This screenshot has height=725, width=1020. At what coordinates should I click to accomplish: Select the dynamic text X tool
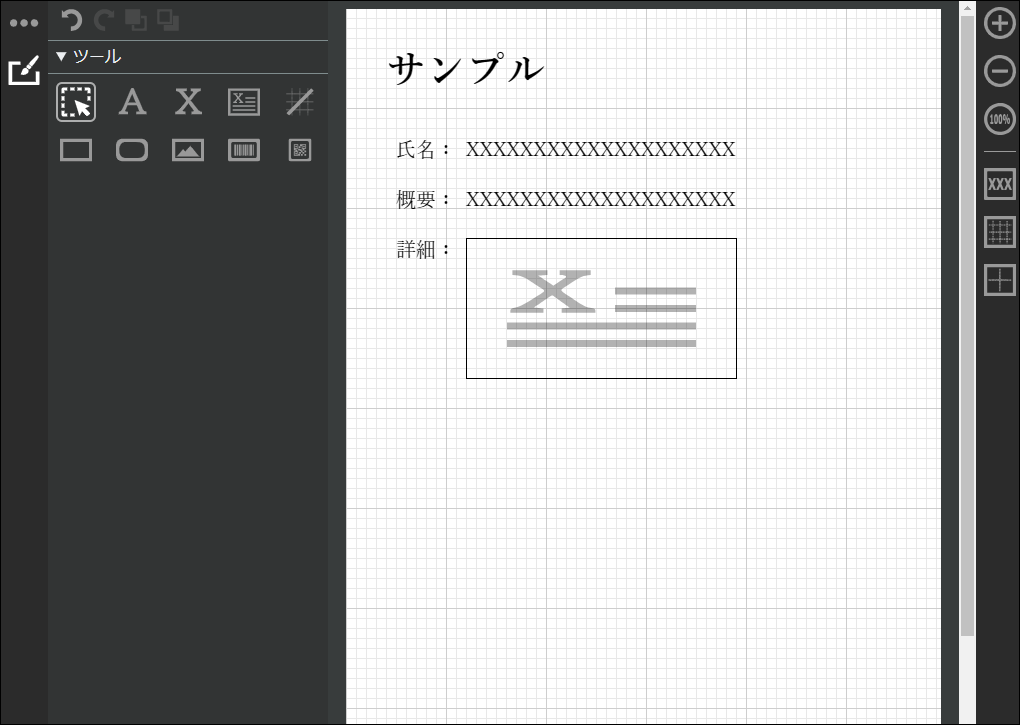tap(188, 102)
